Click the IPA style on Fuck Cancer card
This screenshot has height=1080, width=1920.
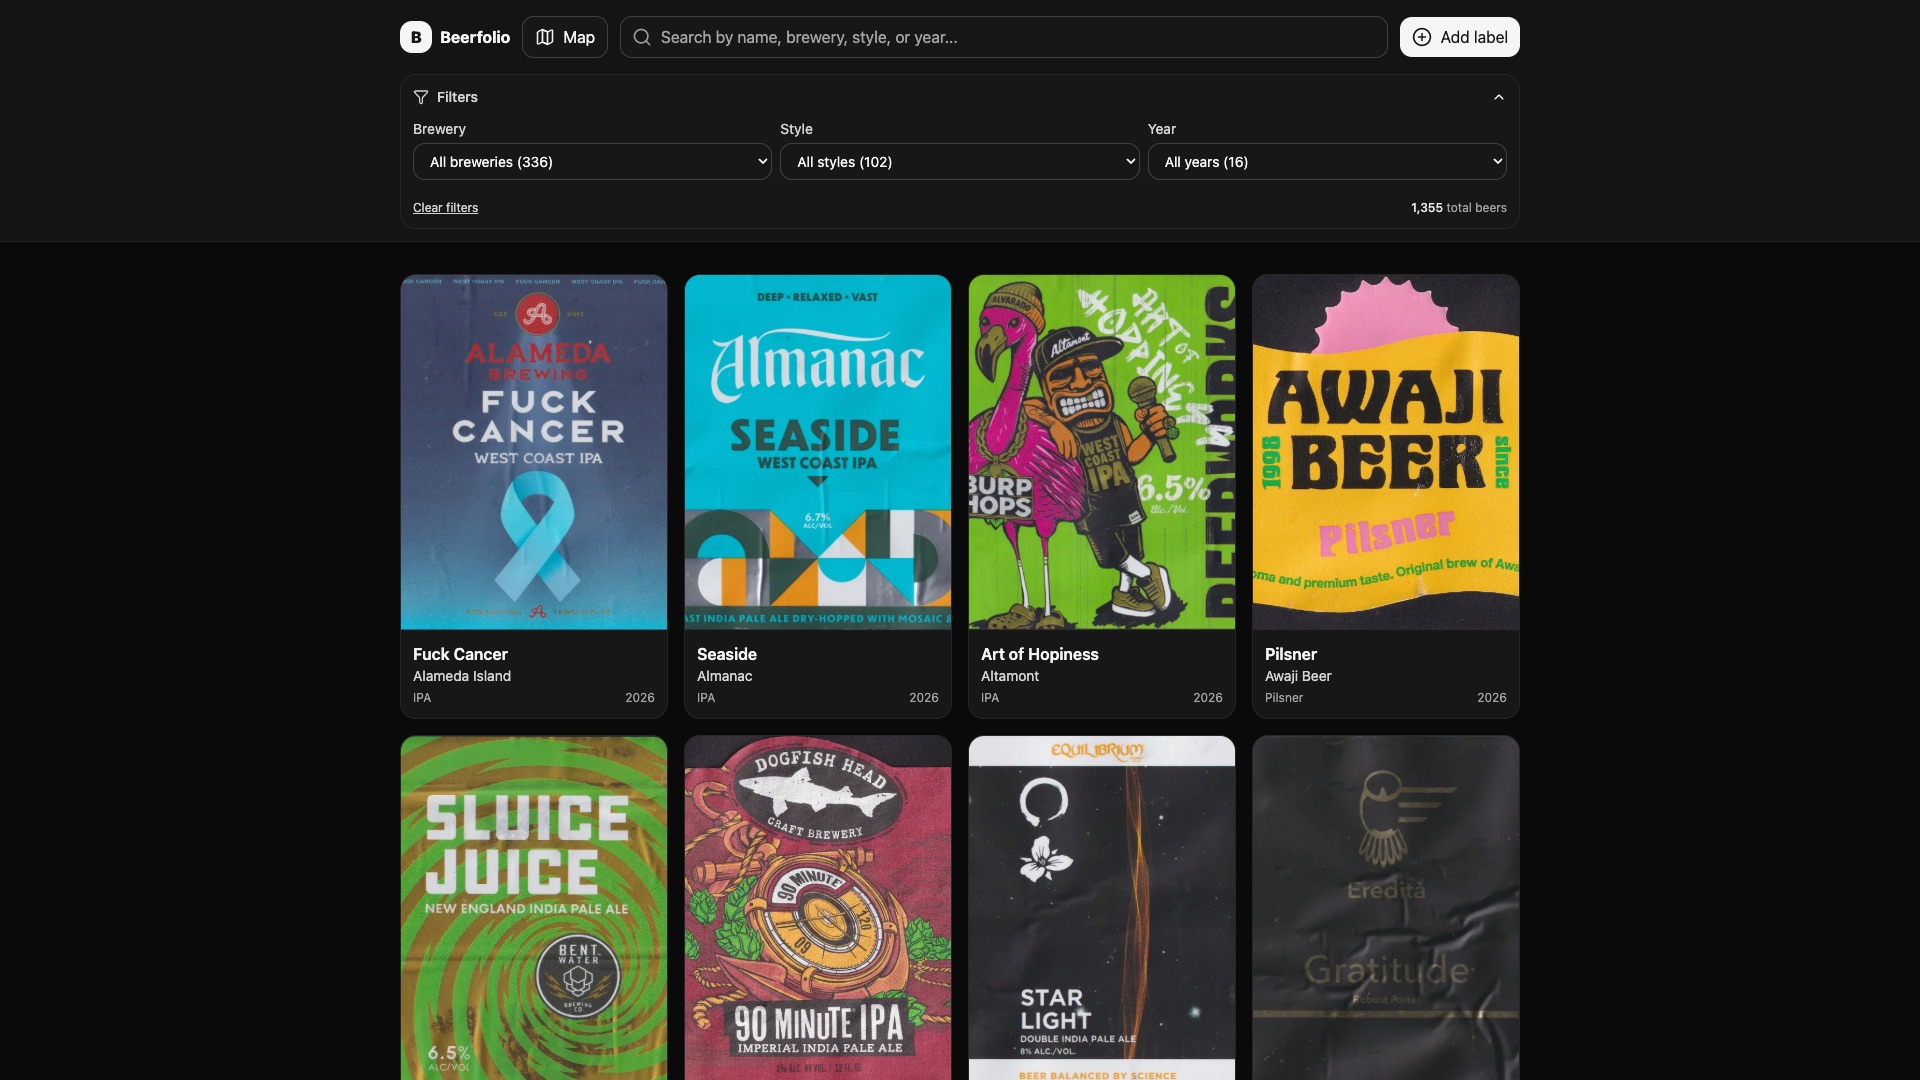pos(422,698)
